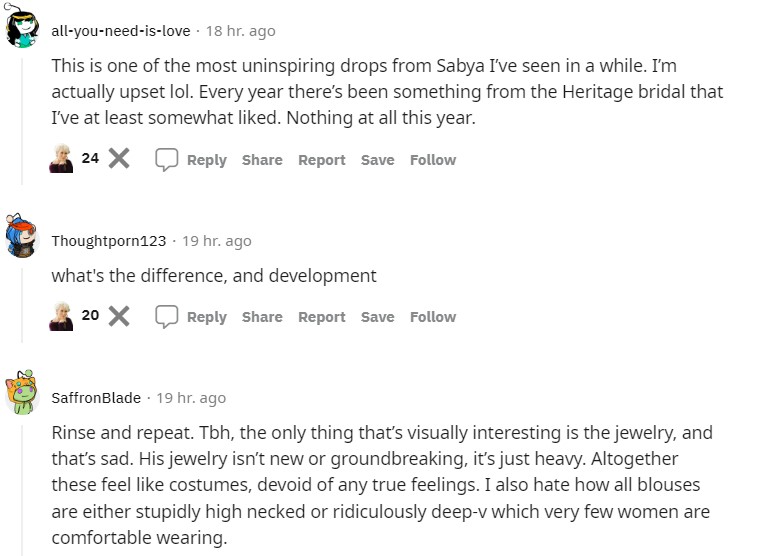Open the '18 hr. ago' timestamp permalink
This screenshot has width=777, height=556.
coord(240,31)
